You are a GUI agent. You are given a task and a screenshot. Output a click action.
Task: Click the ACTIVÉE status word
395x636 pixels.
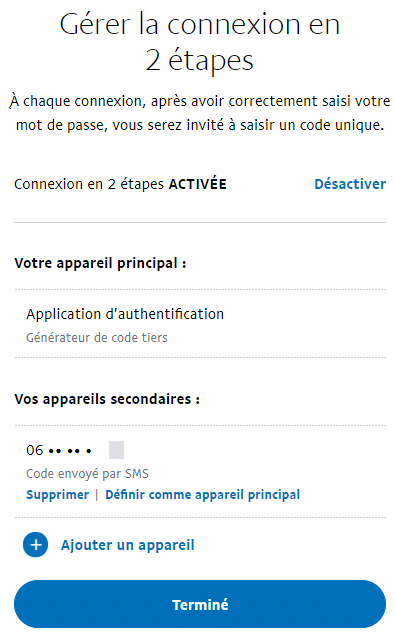pyautogui.click(x=198, y=184)
